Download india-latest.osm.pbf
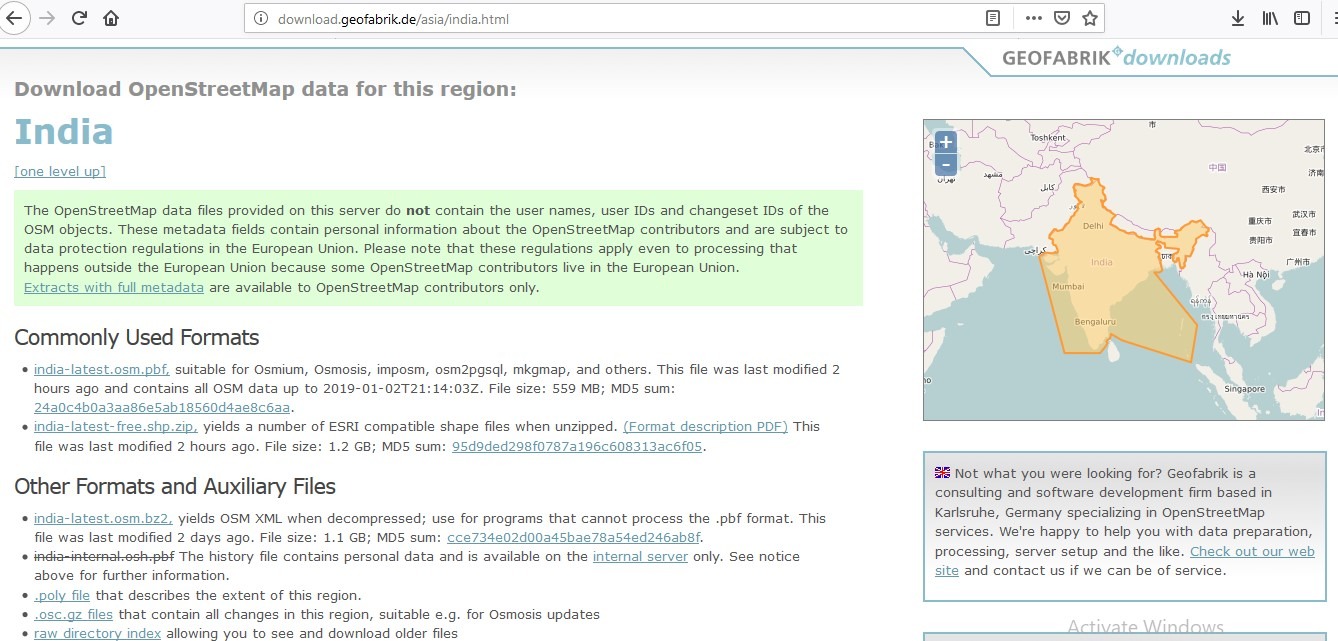This screenshot has width=1338, height=641. 102,369
